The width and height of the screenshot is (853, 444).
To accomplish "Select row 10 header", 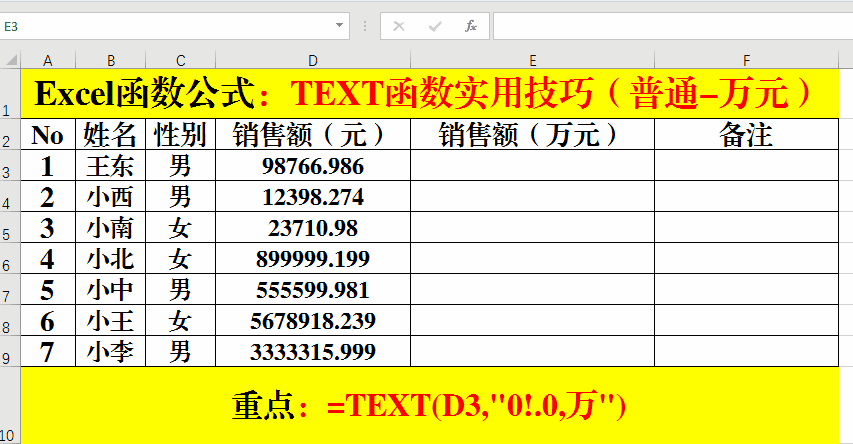I will [x=10, y=405].
